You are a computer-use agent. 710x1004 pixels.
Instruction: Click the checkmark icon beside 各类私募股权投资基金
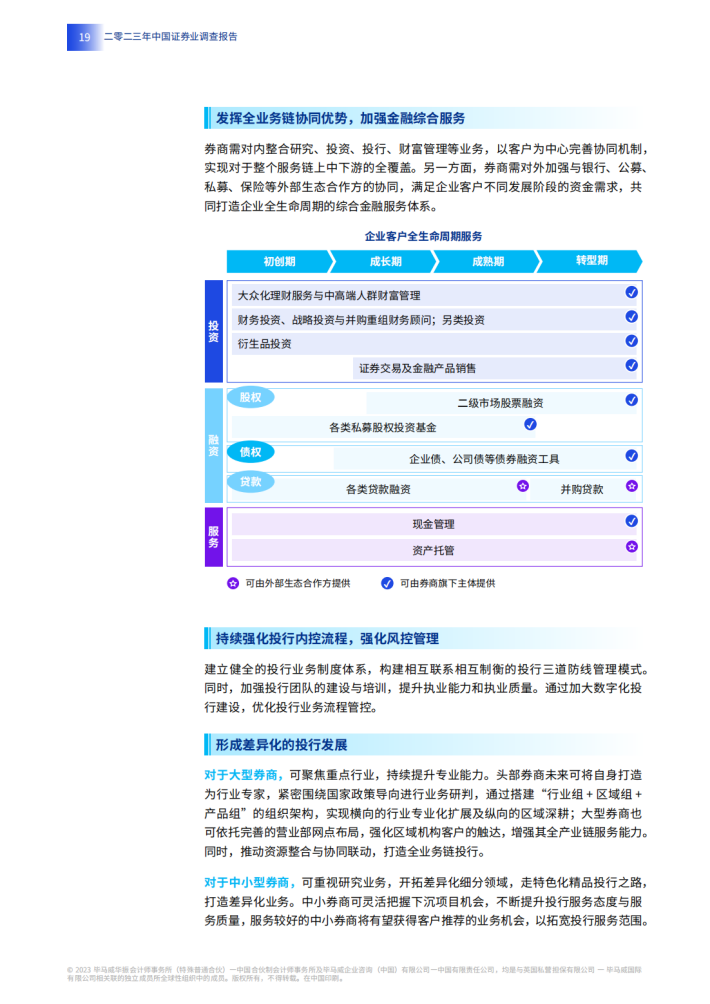[530, 424]
